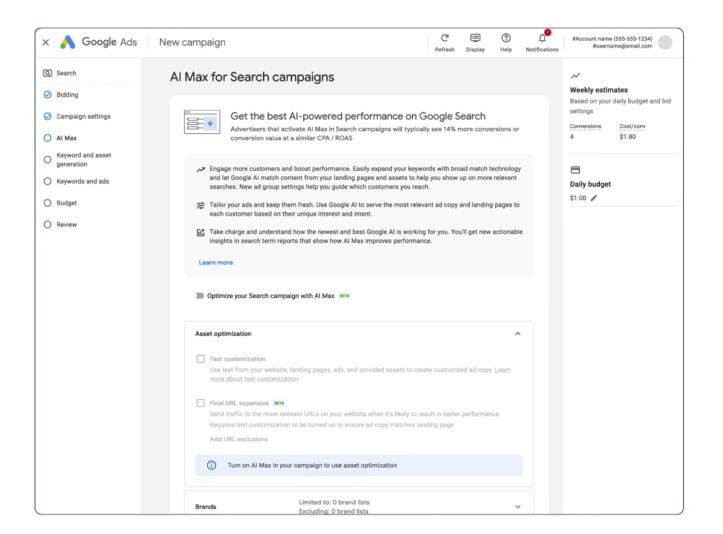Open the Display options icon

click(x=475, y=38)
